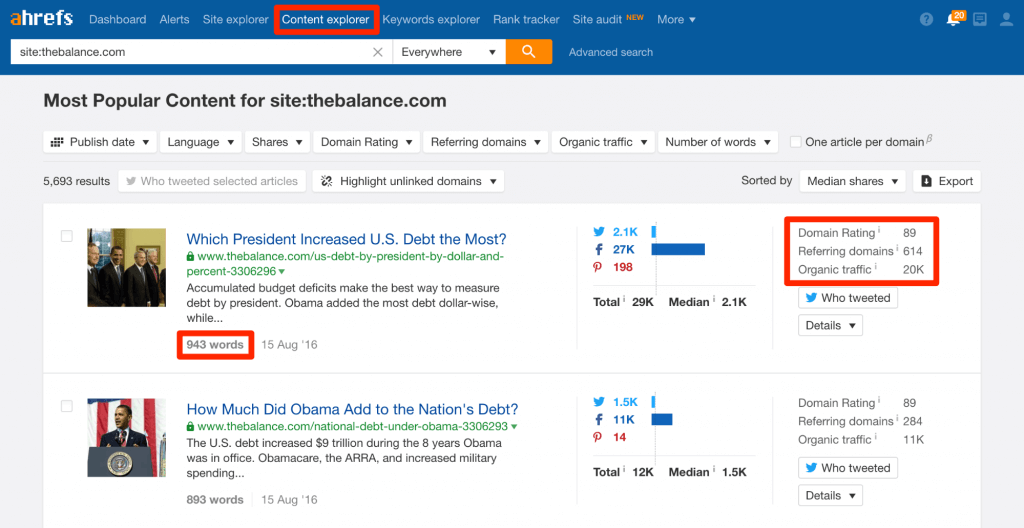This screenshot has height=528, width=1024.
Task: Click Pinterest icon for US Debt article
Action: [x=598, y=267]
